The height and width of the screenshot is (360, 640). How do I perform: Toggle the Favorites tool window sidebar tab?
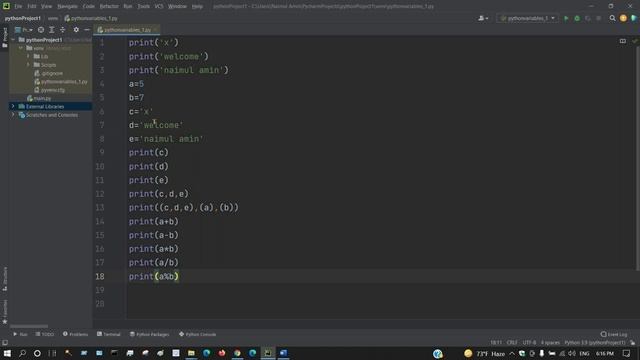[4, 312]
